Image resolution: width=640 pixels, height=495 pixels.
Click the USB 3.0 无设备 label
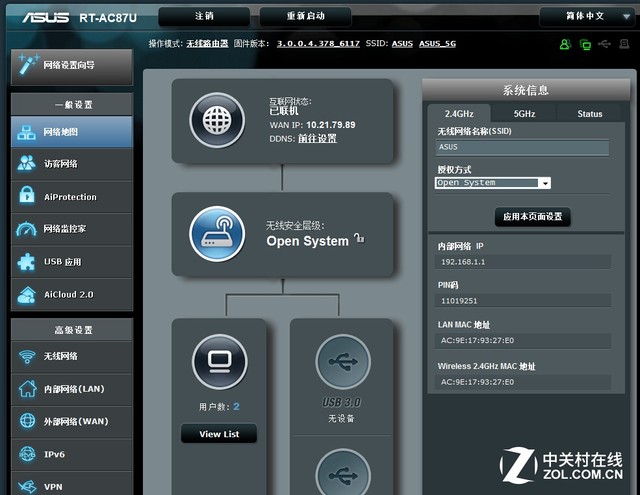(x=341, y=419)
